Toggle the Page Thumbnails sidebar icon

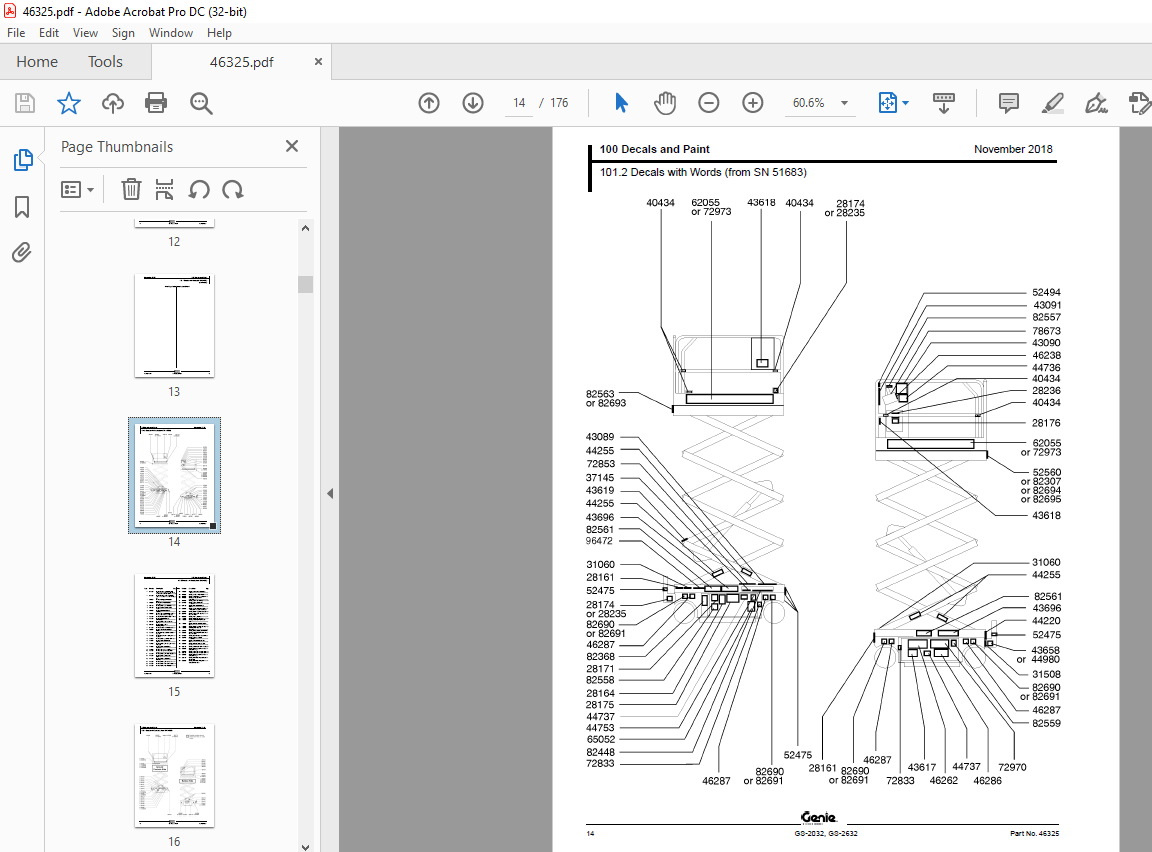(23, 159)
